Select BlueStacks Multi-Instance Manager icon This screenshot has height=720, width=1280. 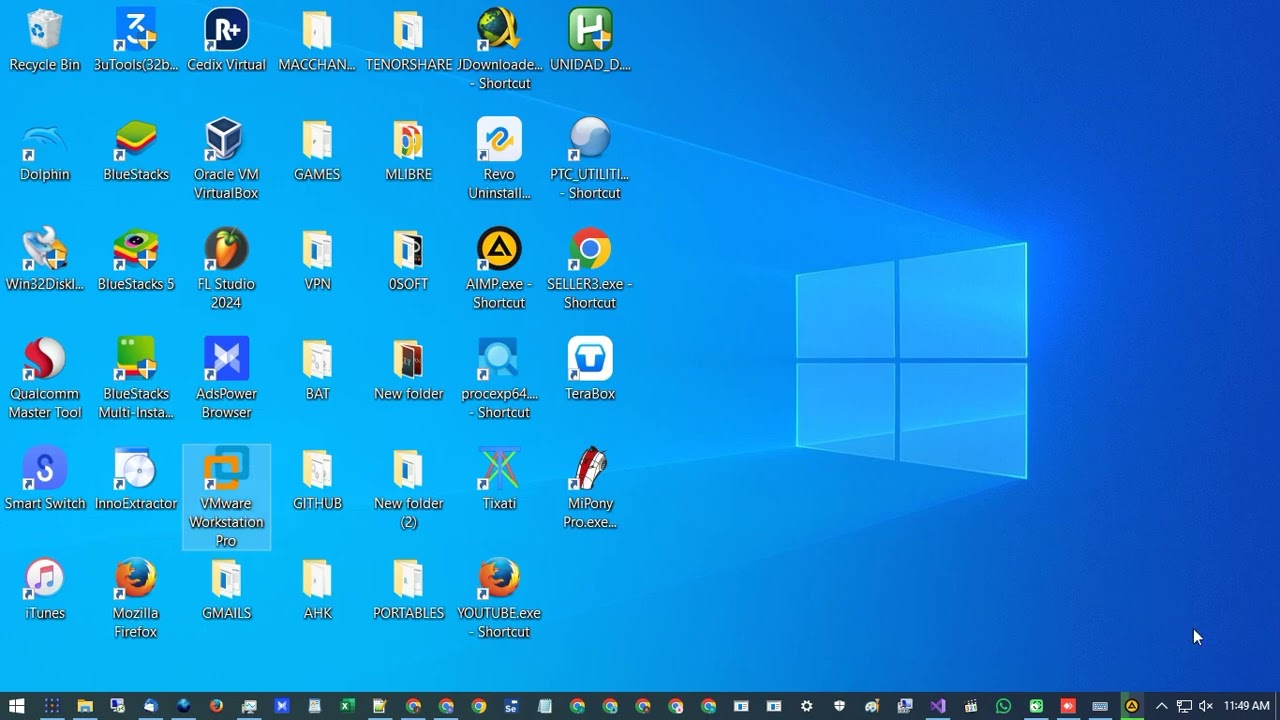136,379
